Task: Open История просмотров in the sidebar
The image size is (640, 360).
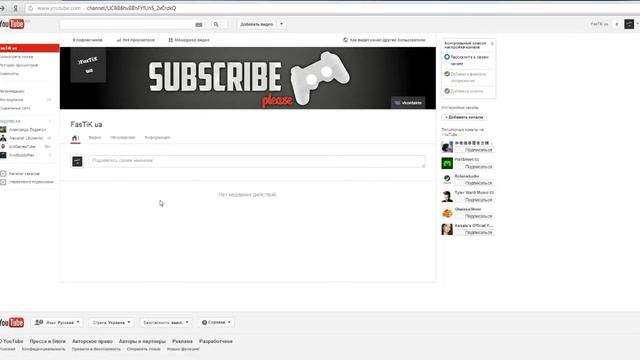Action: click(19, 65)
